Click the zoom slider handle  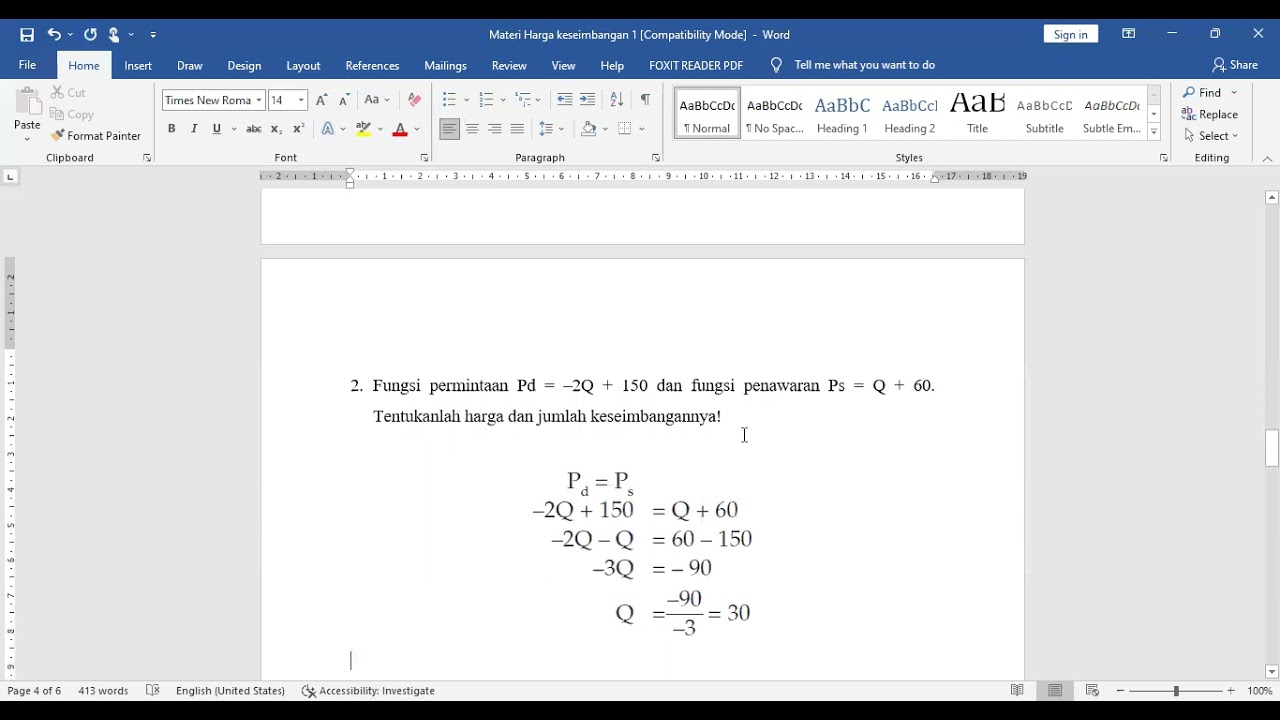pyautogui.click(x=1176, y=691)
